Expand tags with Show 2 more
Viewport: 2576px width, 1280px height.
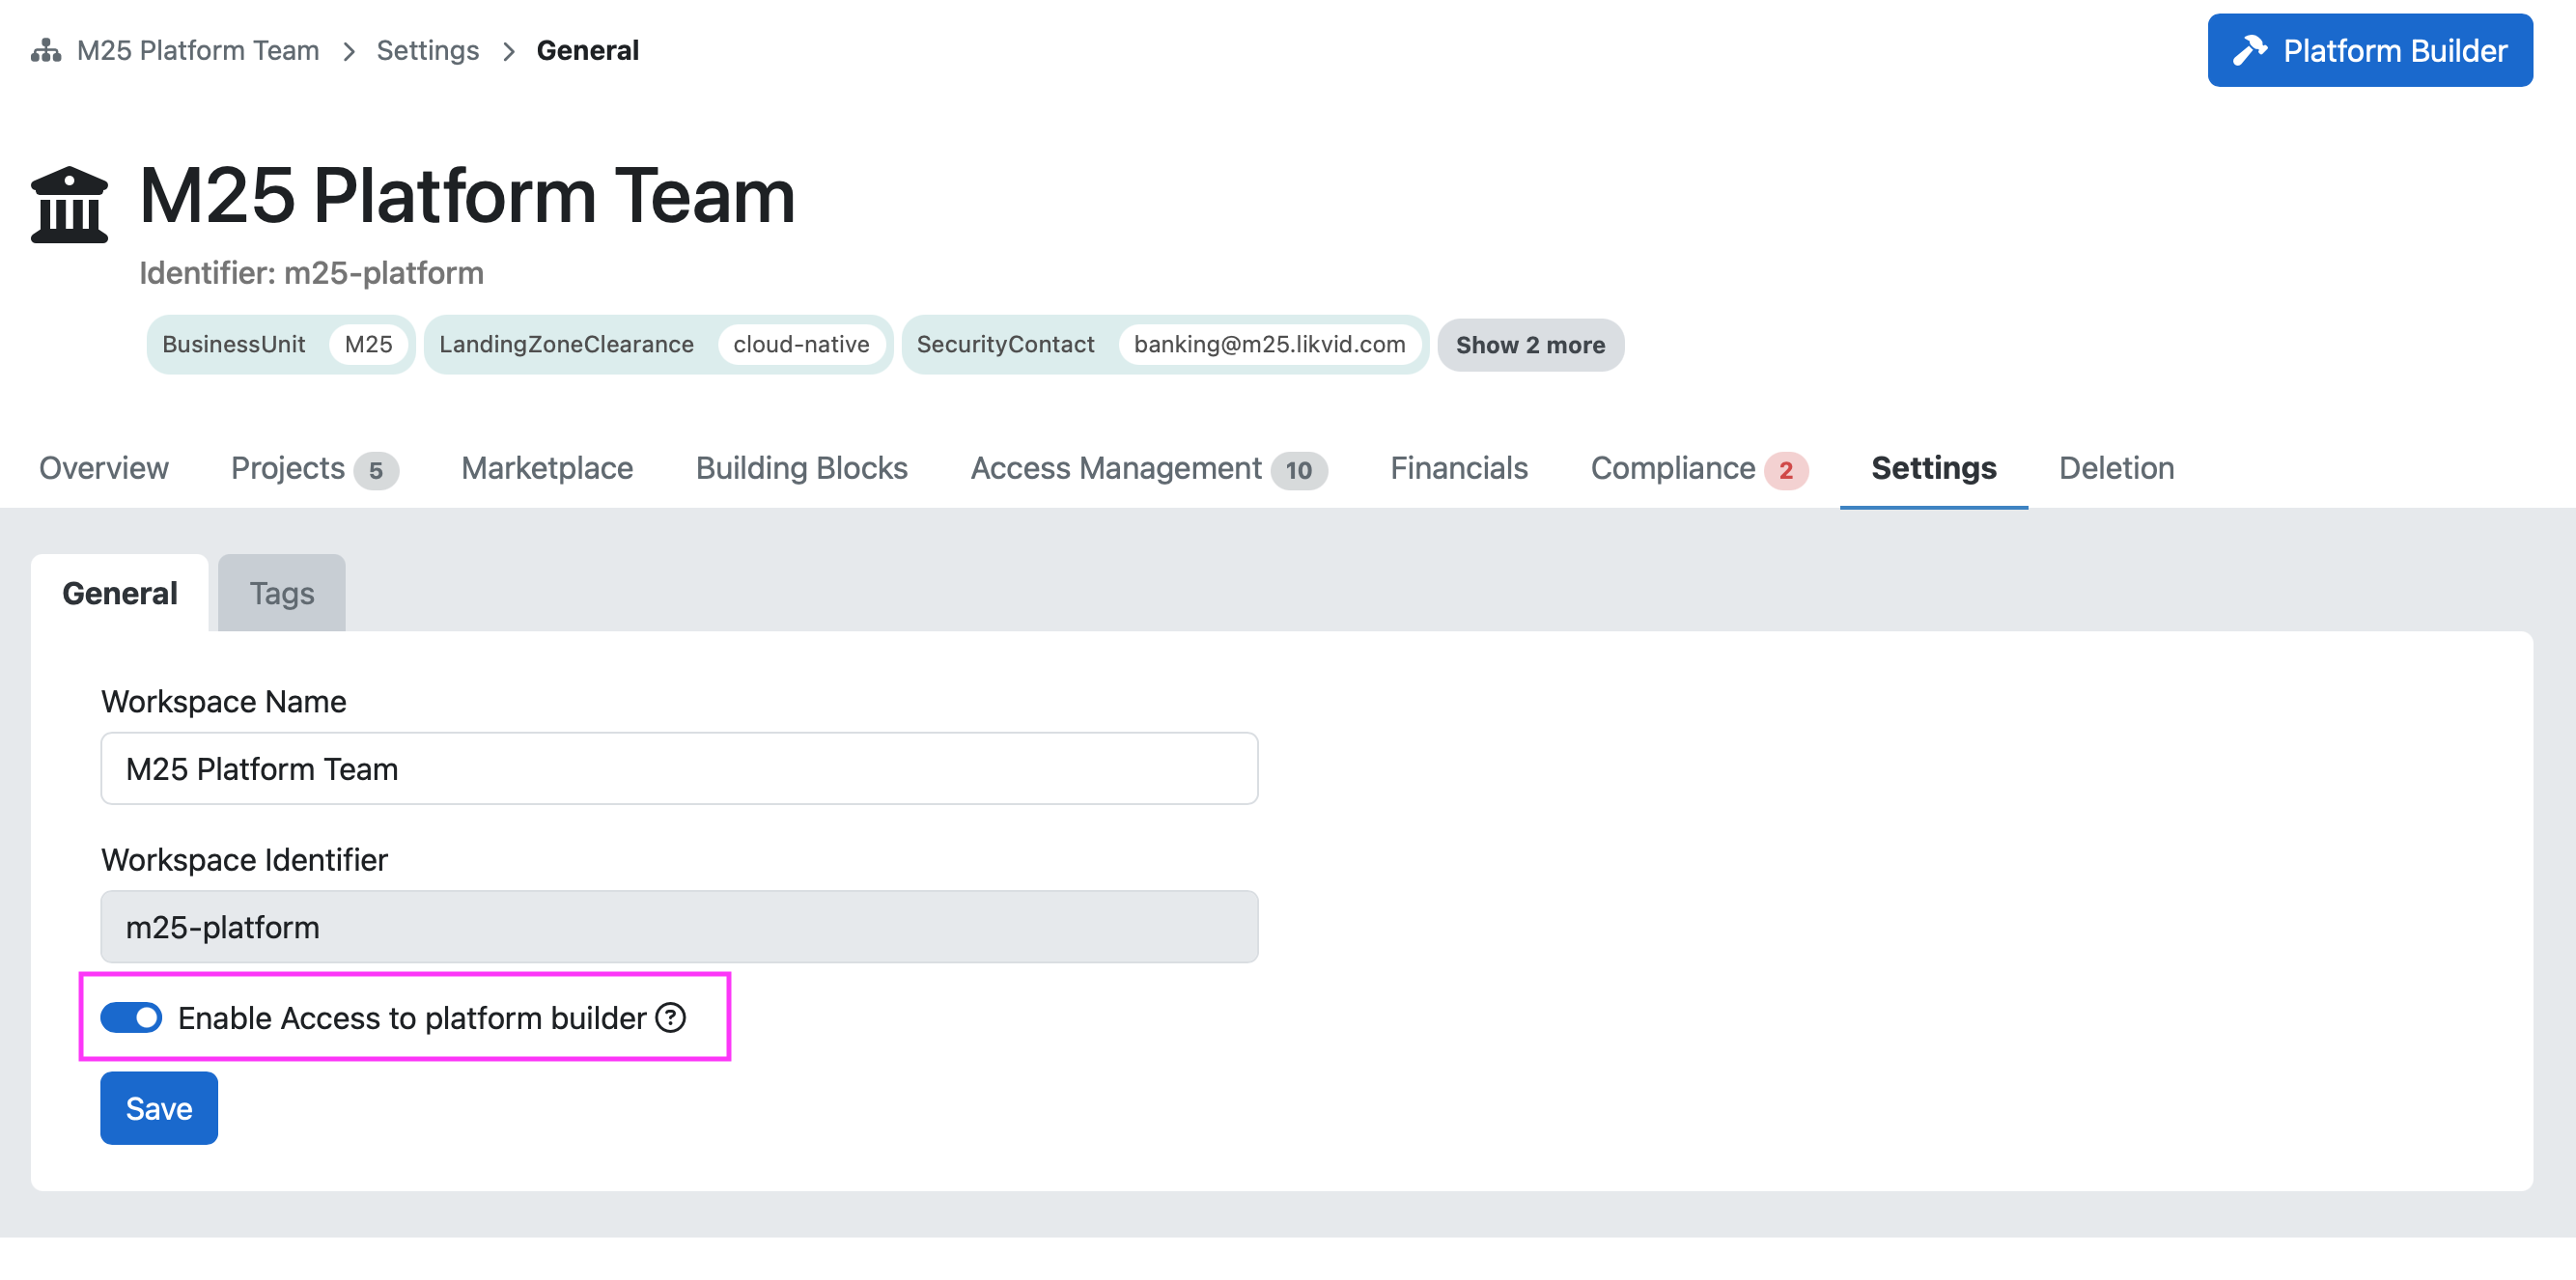[x=1530, y=345]
